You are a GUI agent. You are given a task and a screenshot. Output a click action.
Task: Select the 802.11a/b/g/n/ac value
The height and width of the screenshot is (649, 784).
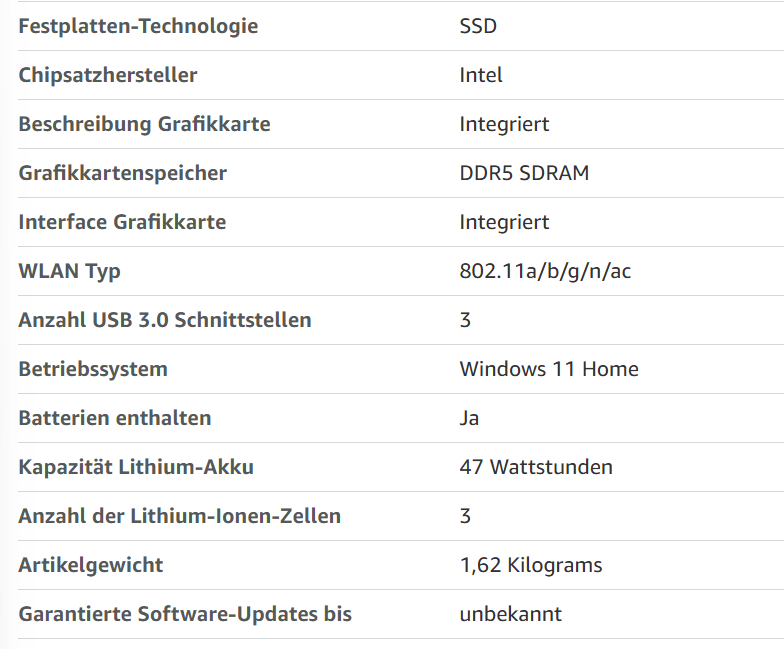[x=545, y=271]
